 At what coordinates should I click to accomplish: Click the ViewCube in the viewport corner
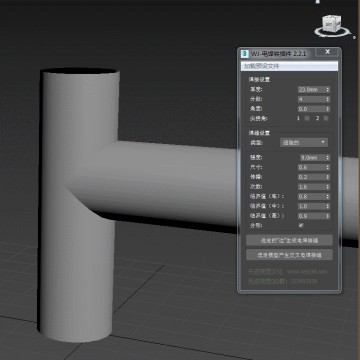click(x=331, y=24)
